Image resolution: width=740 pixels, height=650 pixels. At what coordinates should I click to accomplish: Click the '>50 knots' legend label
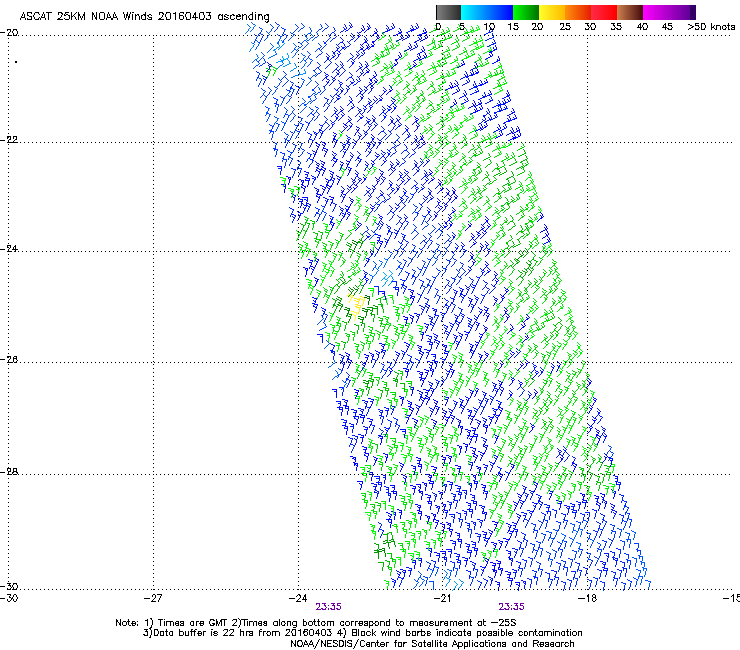(x=711, y=27)
